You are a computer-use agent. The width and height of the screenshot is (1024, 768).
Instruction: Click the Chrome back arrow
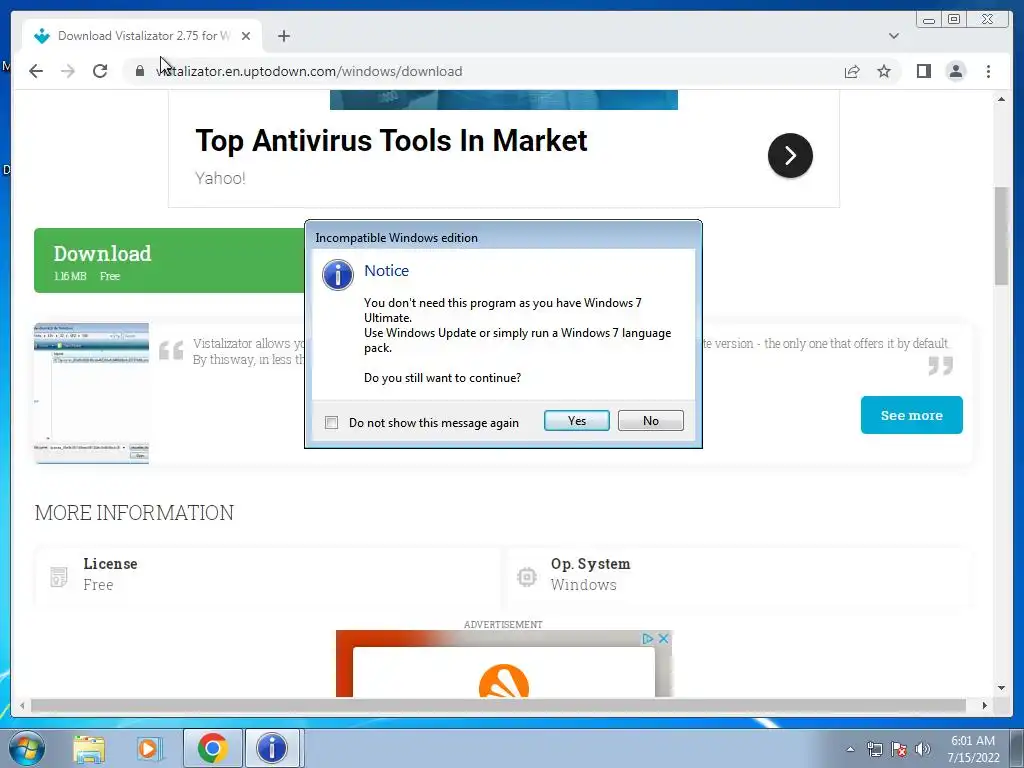36,71
